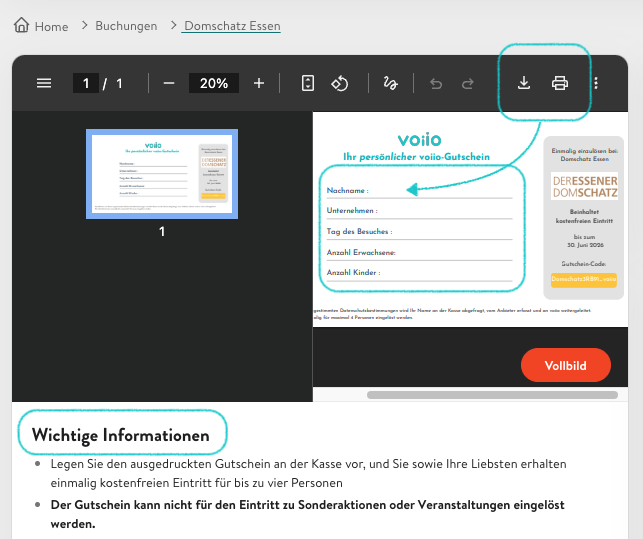Zoom out with the minus button

click(169, 83)
